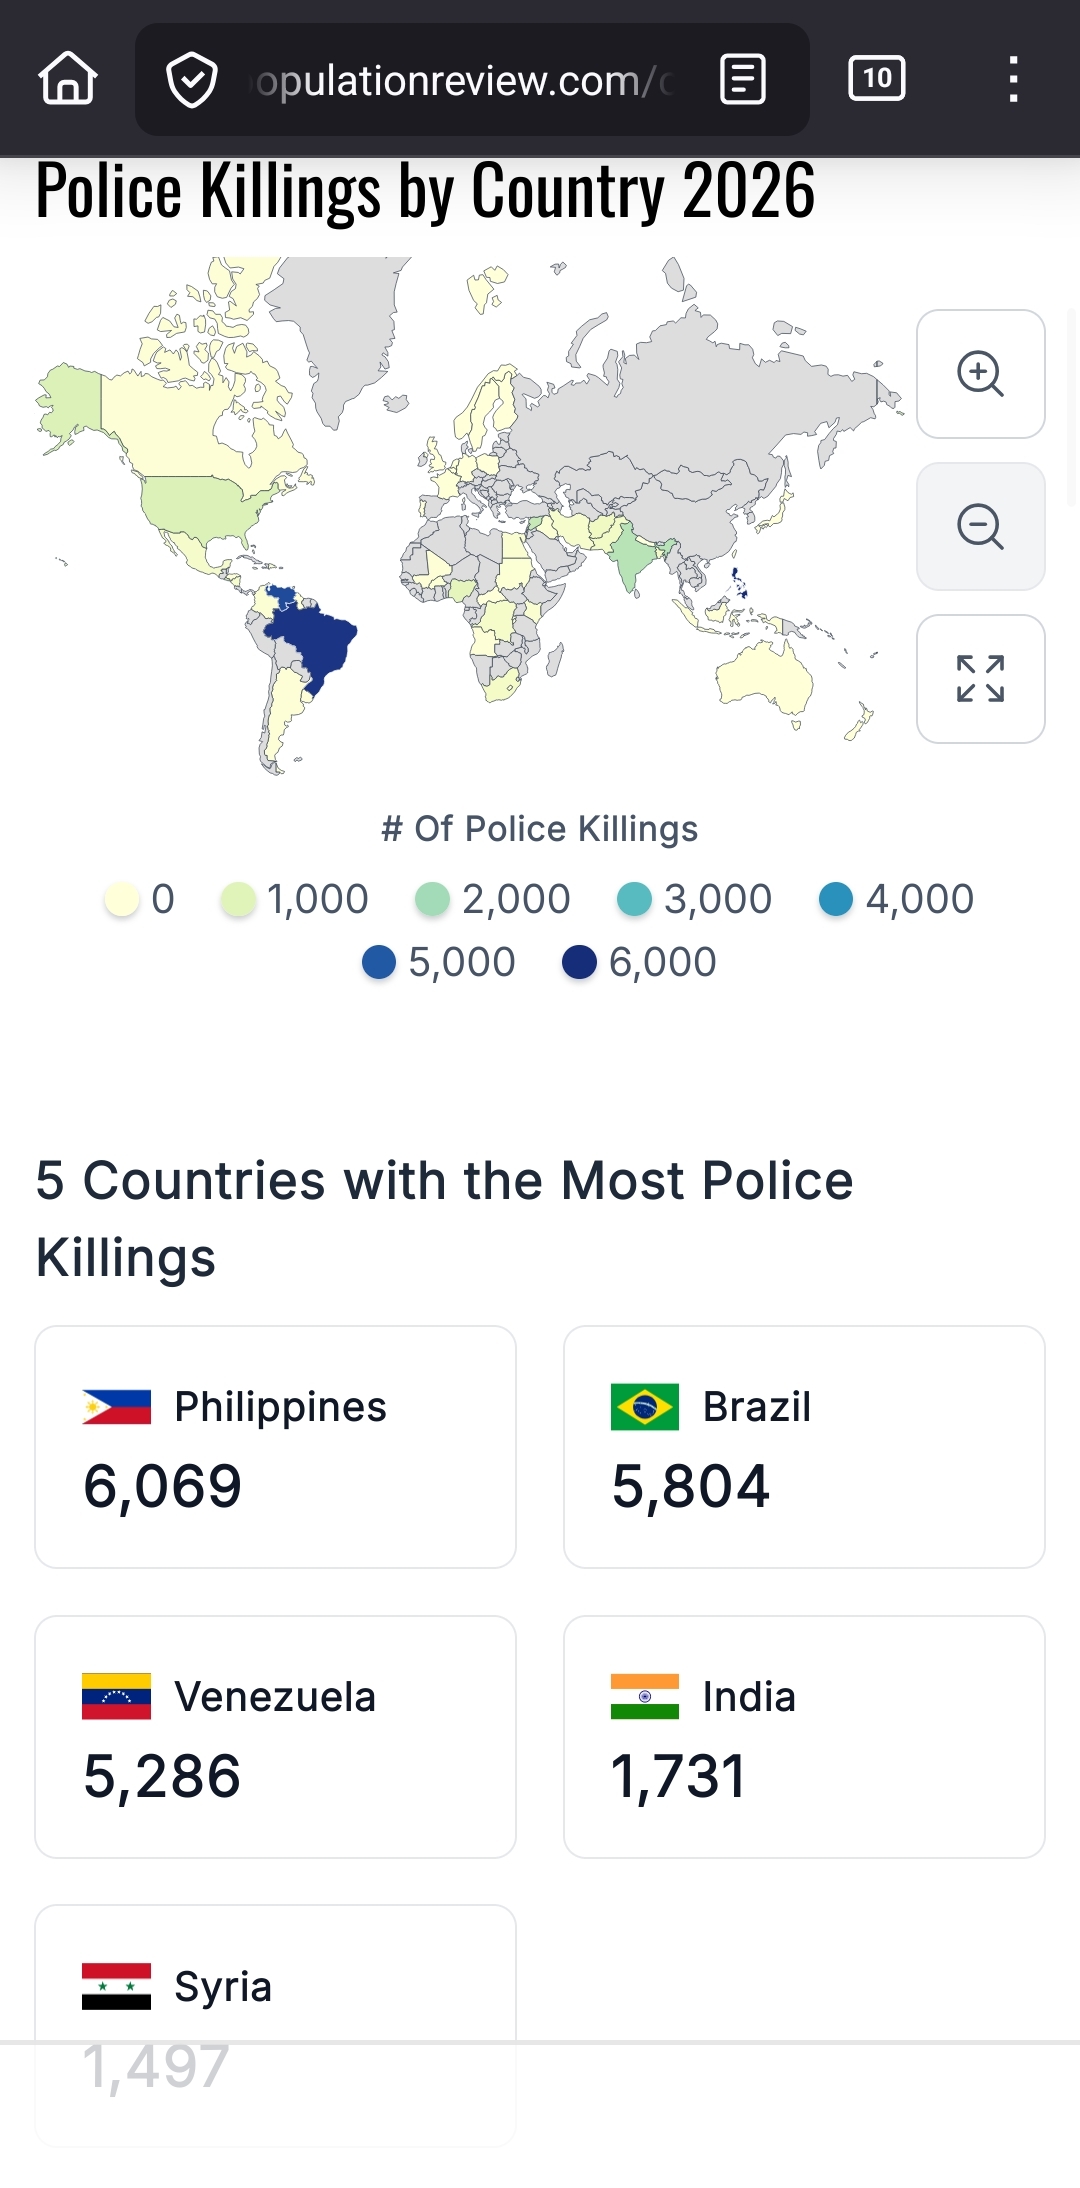Open the Brazil country card
Image resolution: width=1080 pixels, height=2188 pixels.
pyautogui.click(x=804, y=1446)
